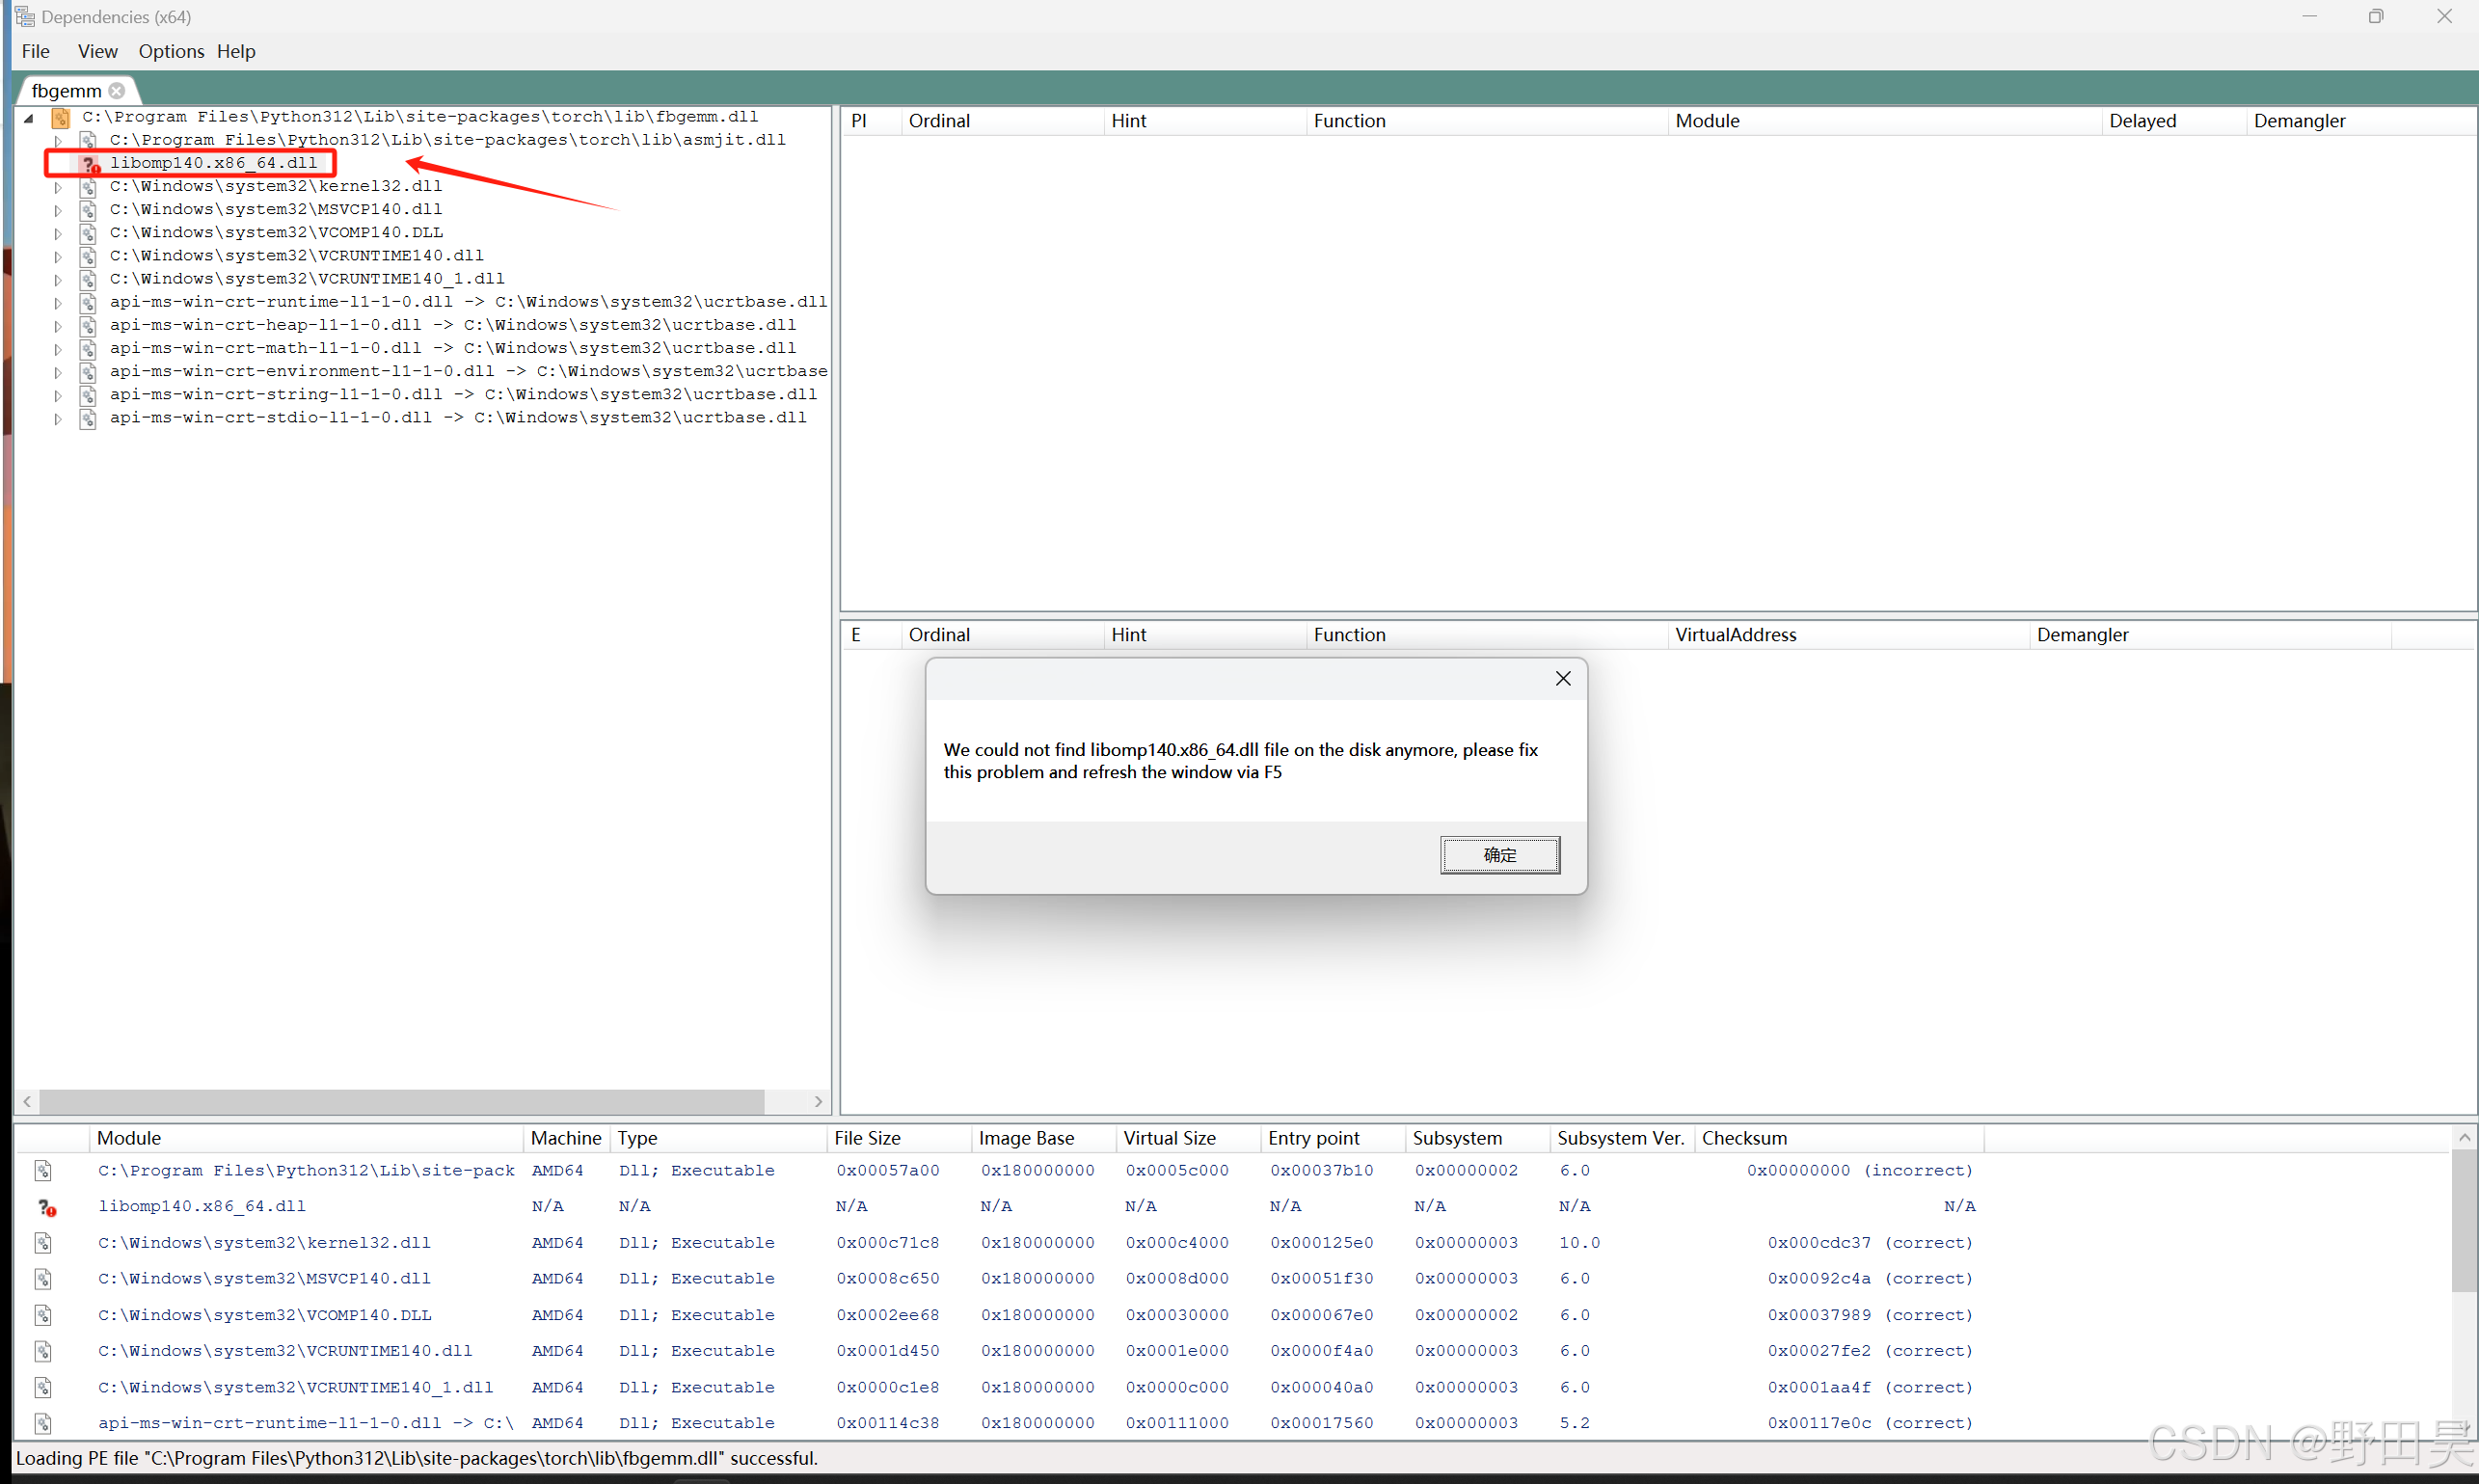2479x1484 pixels.
Task: Expand the VCRUNTIME140_1.dll tree node
Action: (58, 279)
